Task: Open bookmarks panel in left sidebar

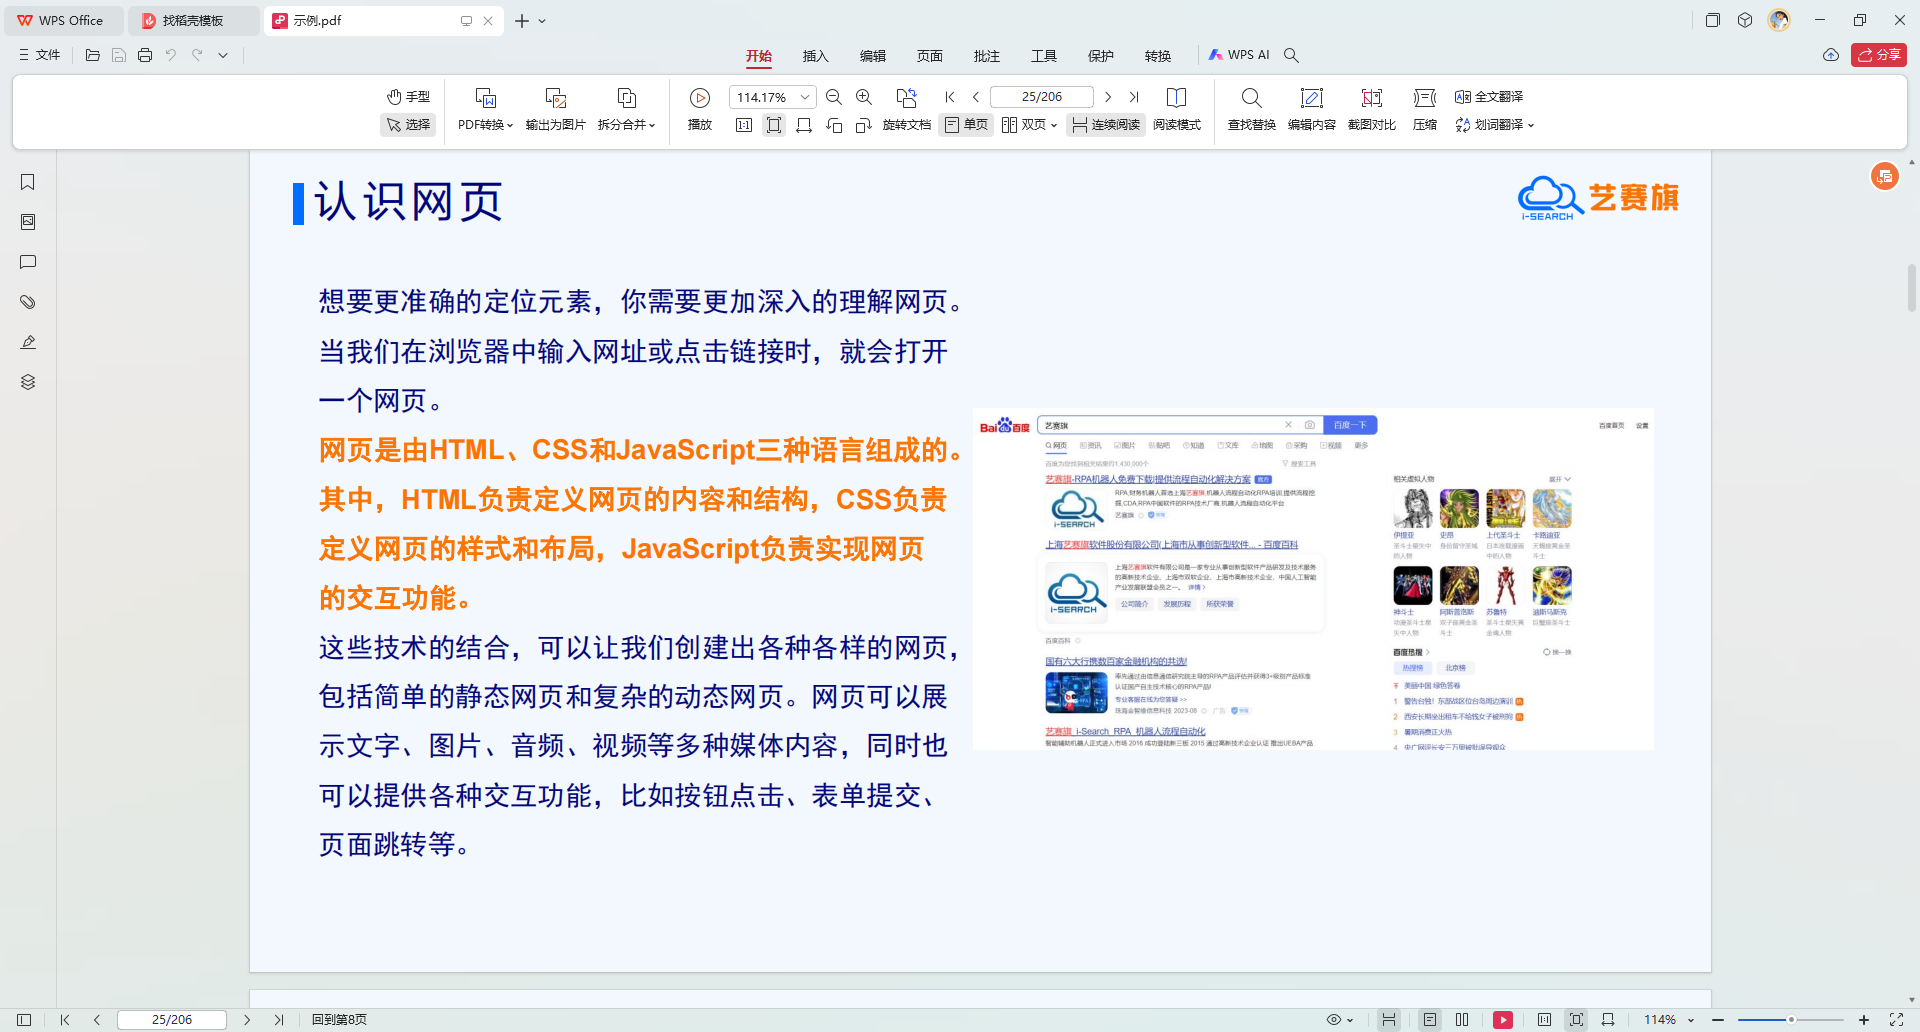Action: 28,182
